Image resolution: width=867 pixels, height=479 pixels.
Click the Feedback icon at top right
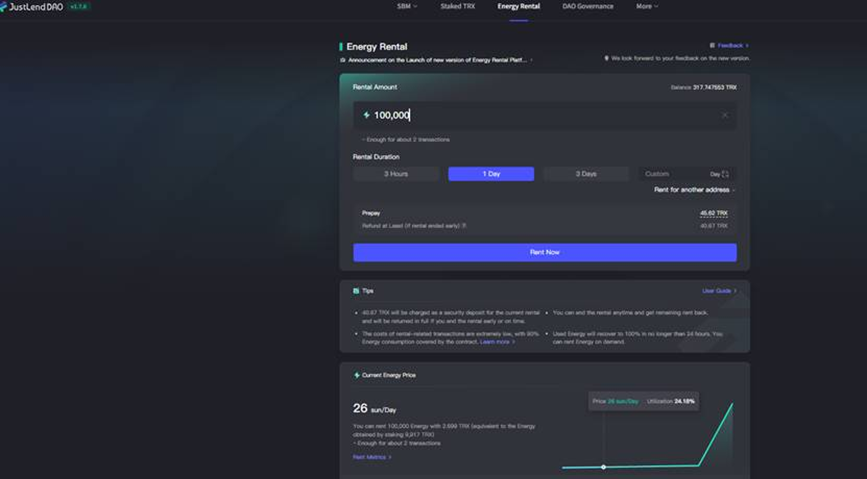(712, 45)
